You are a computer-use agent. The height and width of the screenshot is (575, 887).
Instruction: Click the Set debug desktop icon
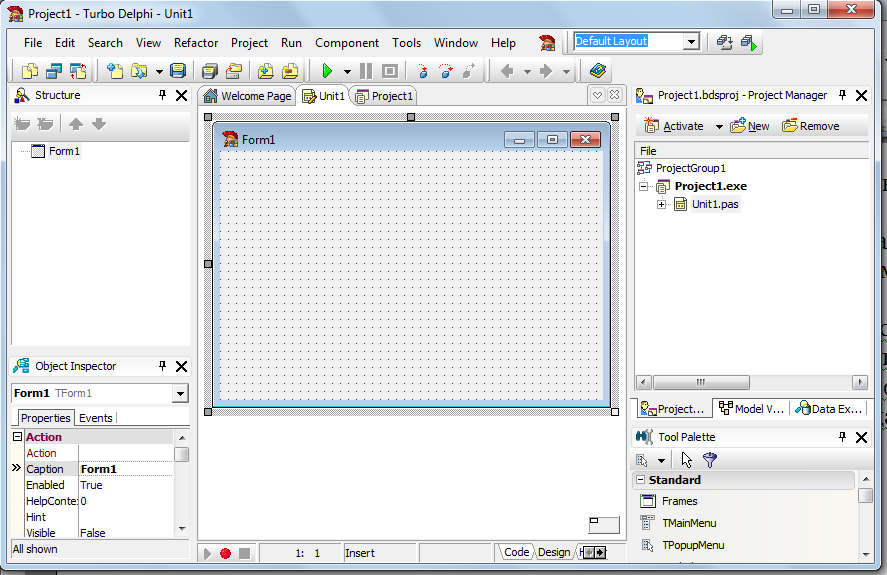[x=748, y=42]
